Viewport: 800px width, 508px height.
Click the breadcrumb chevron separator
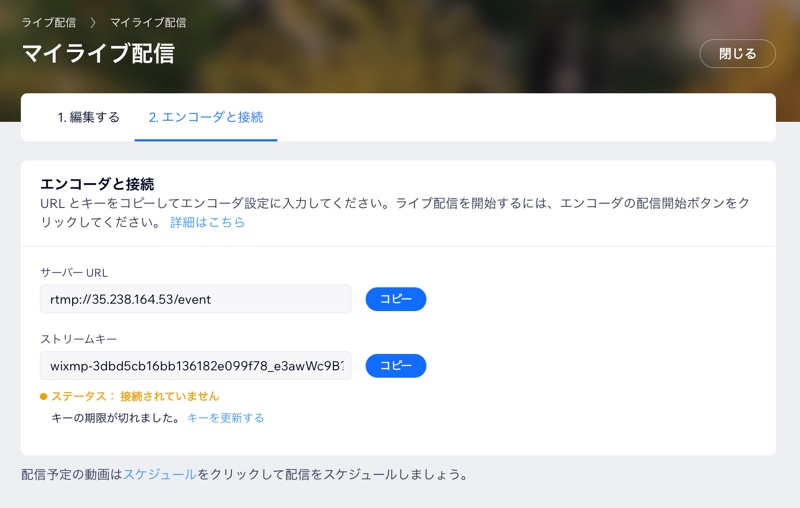[x=93, y=22]
